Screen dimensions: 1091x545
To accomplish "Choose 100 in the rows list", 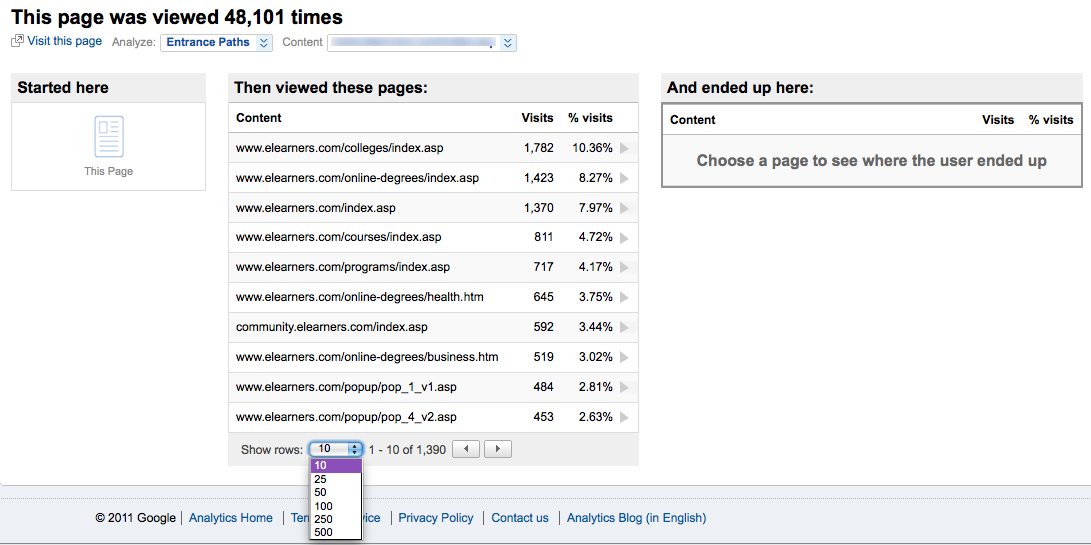I will pyautogui.click(x=323, y=506).
